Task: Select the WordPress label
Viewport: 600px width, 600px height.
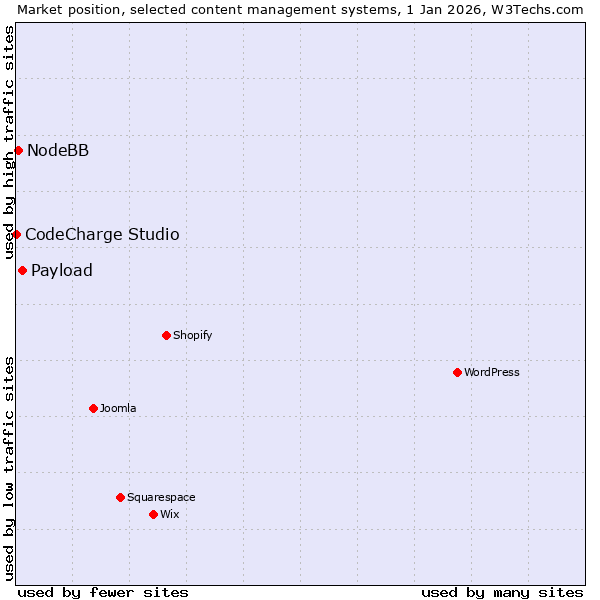Action: (492, 372)
